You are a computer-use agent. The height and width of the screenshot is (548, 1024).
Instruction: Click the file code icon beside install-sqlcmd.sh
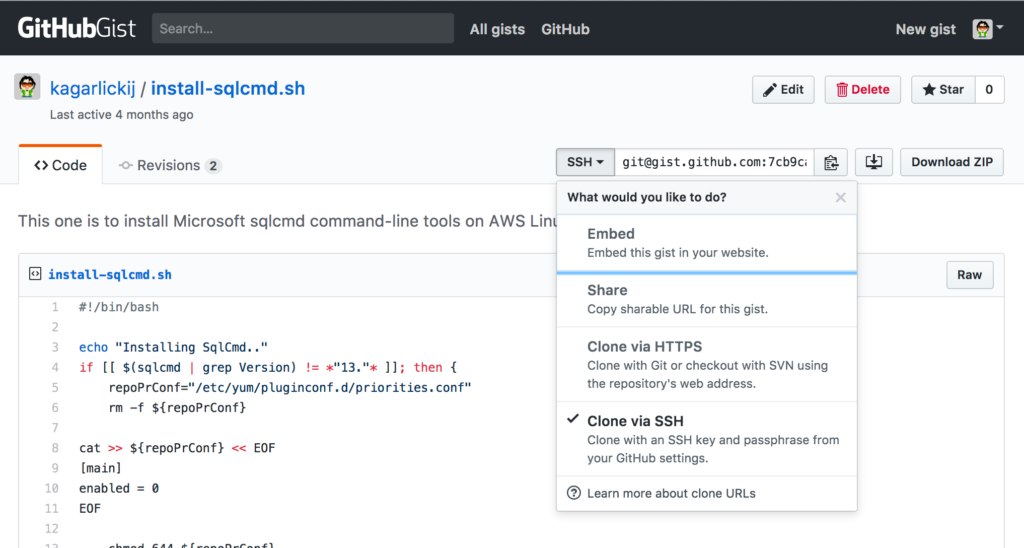pos(34,274)
